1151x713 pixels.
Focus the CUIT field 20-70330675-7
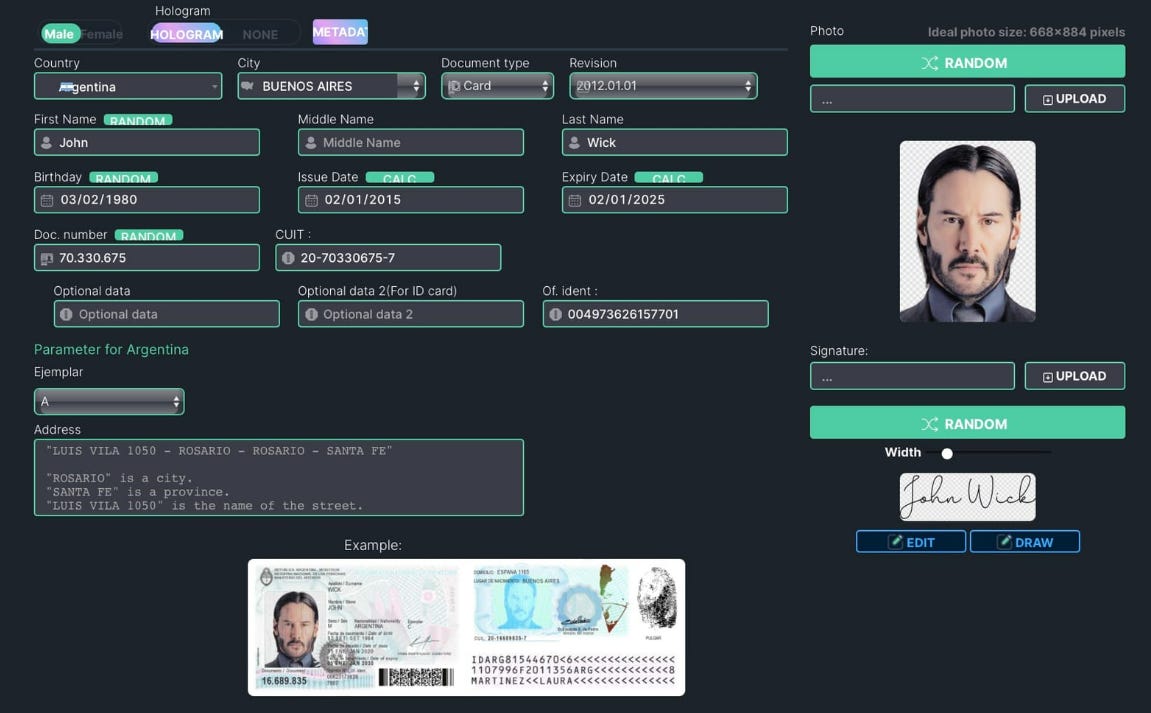click(x=388, y=258)
